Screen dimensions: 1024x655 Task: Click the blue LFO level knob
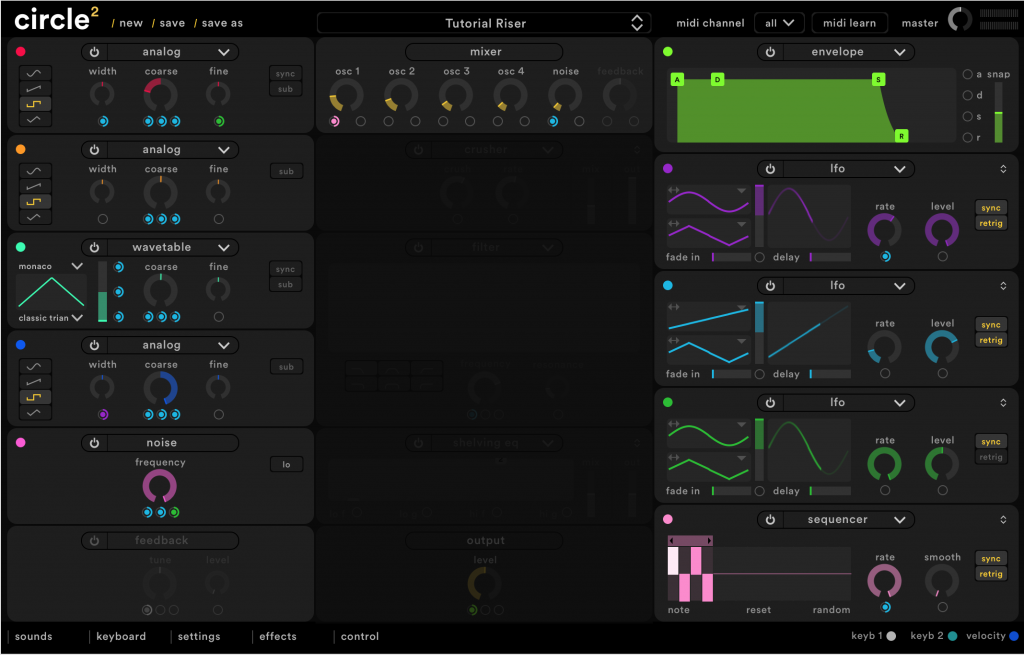942,347
